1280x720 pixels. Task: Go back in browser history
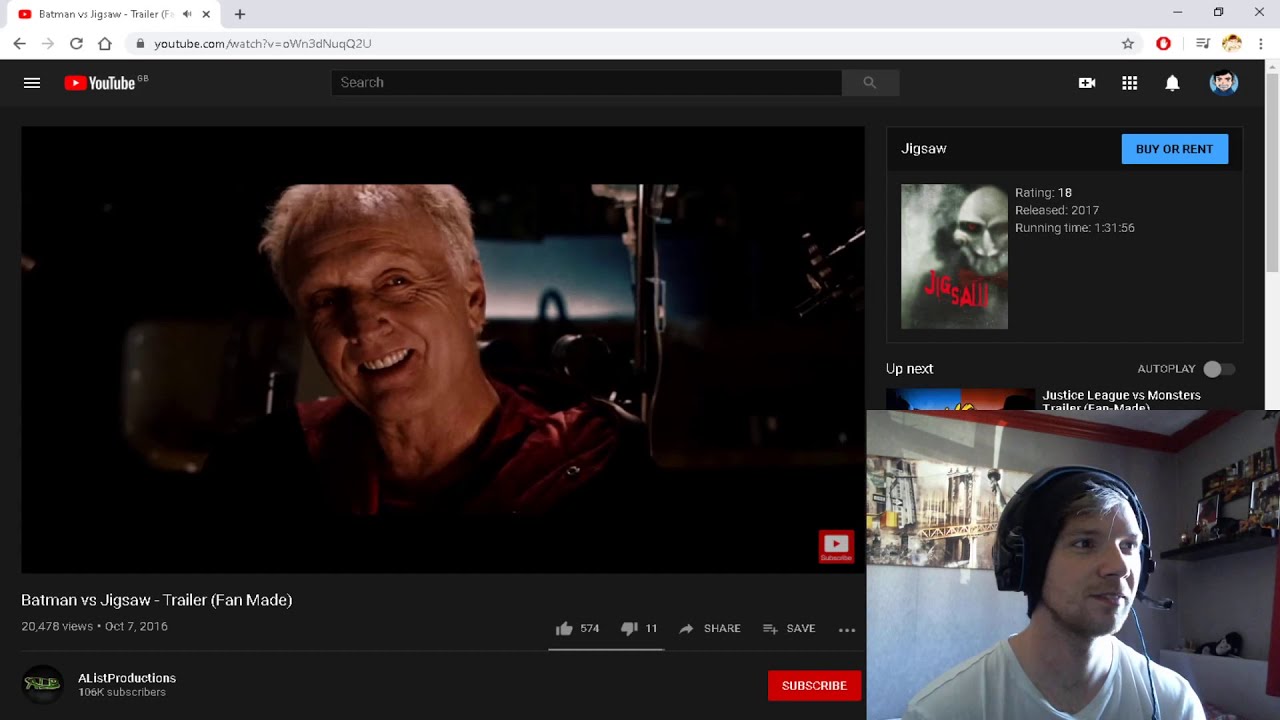(x=20, y=44)
